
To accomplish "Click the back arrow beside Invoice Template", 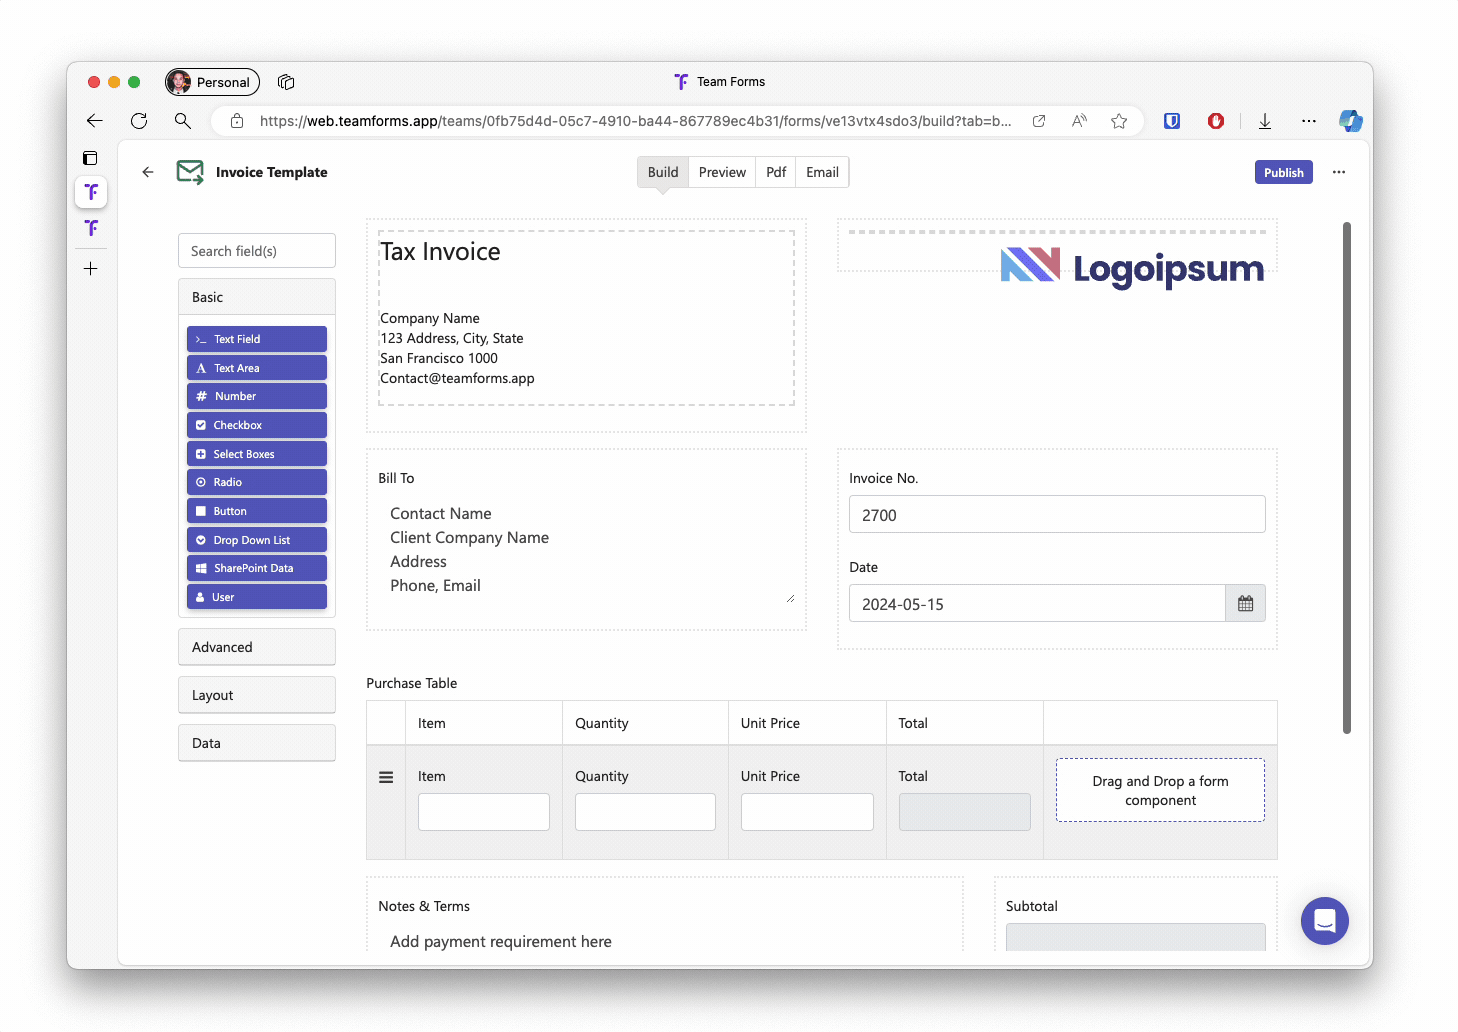I will pyautogui.click(x=148, y=172).
